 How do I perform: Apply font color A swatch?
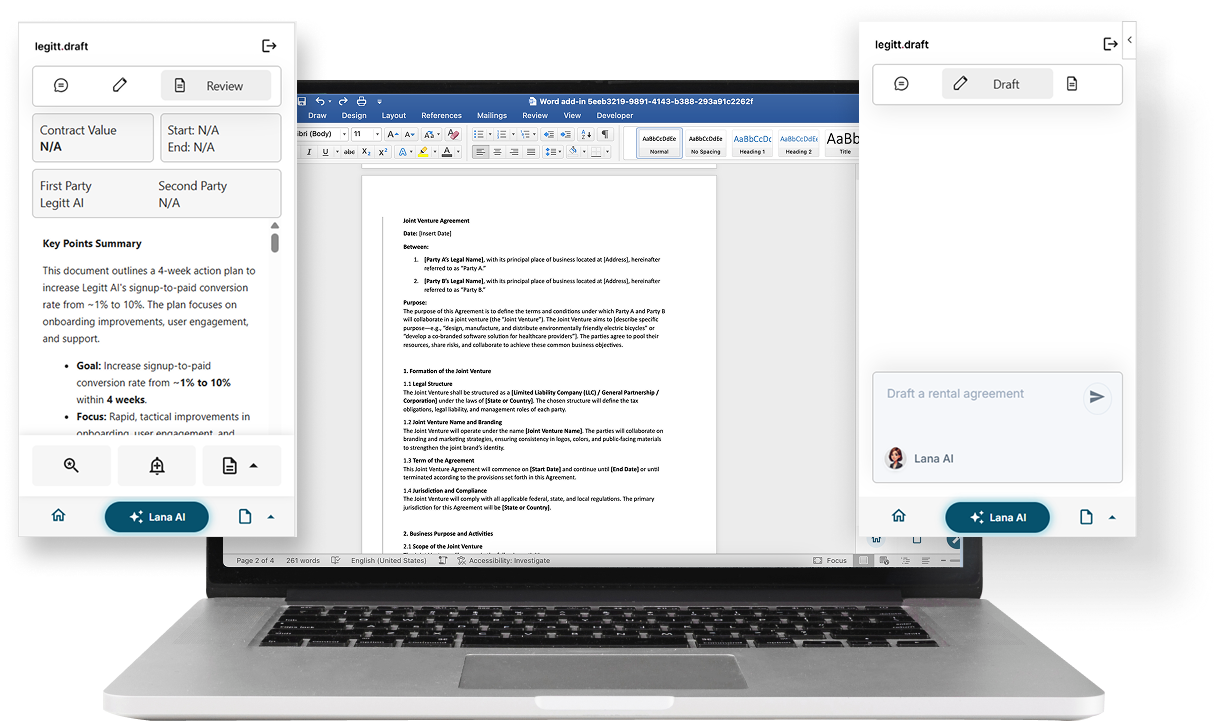pyautogui.click(x=447, y=152)
